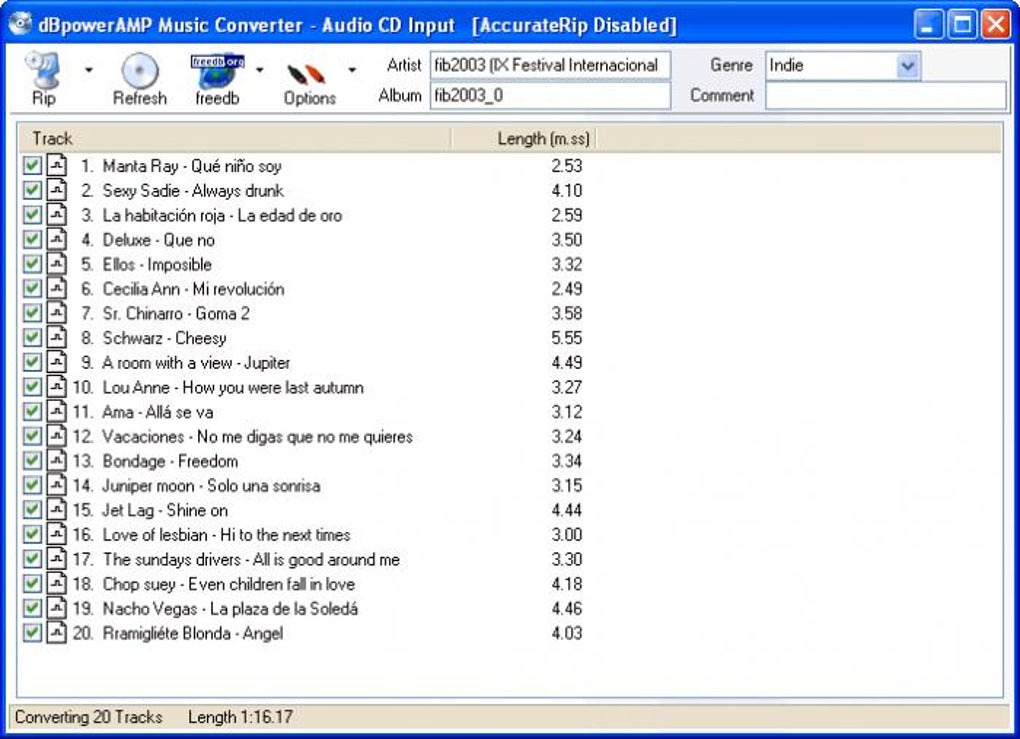Click audio file icon for track 19 Nacho Vegas
Viewport: 1020px width, 739px height.
(x=57, y=608)
